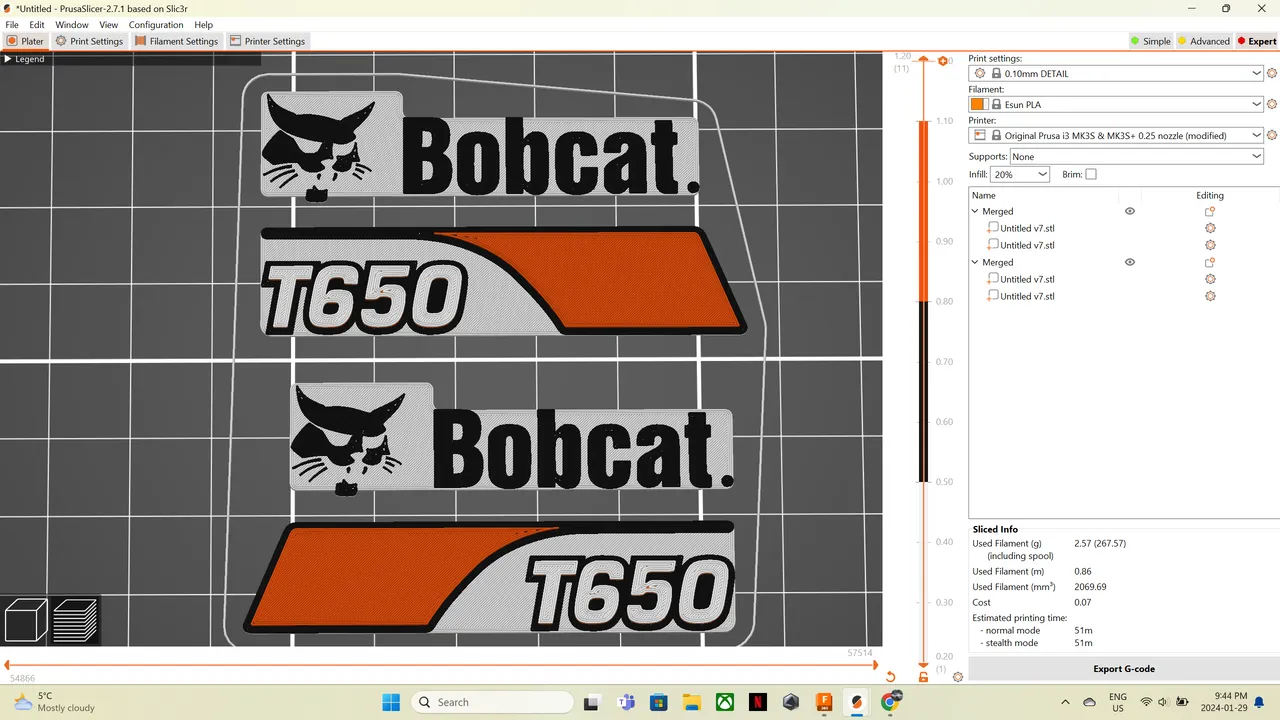The height and width of the screenshot is (720, 1280).
Task: Open the Window menu
Action: click(71, 25)
